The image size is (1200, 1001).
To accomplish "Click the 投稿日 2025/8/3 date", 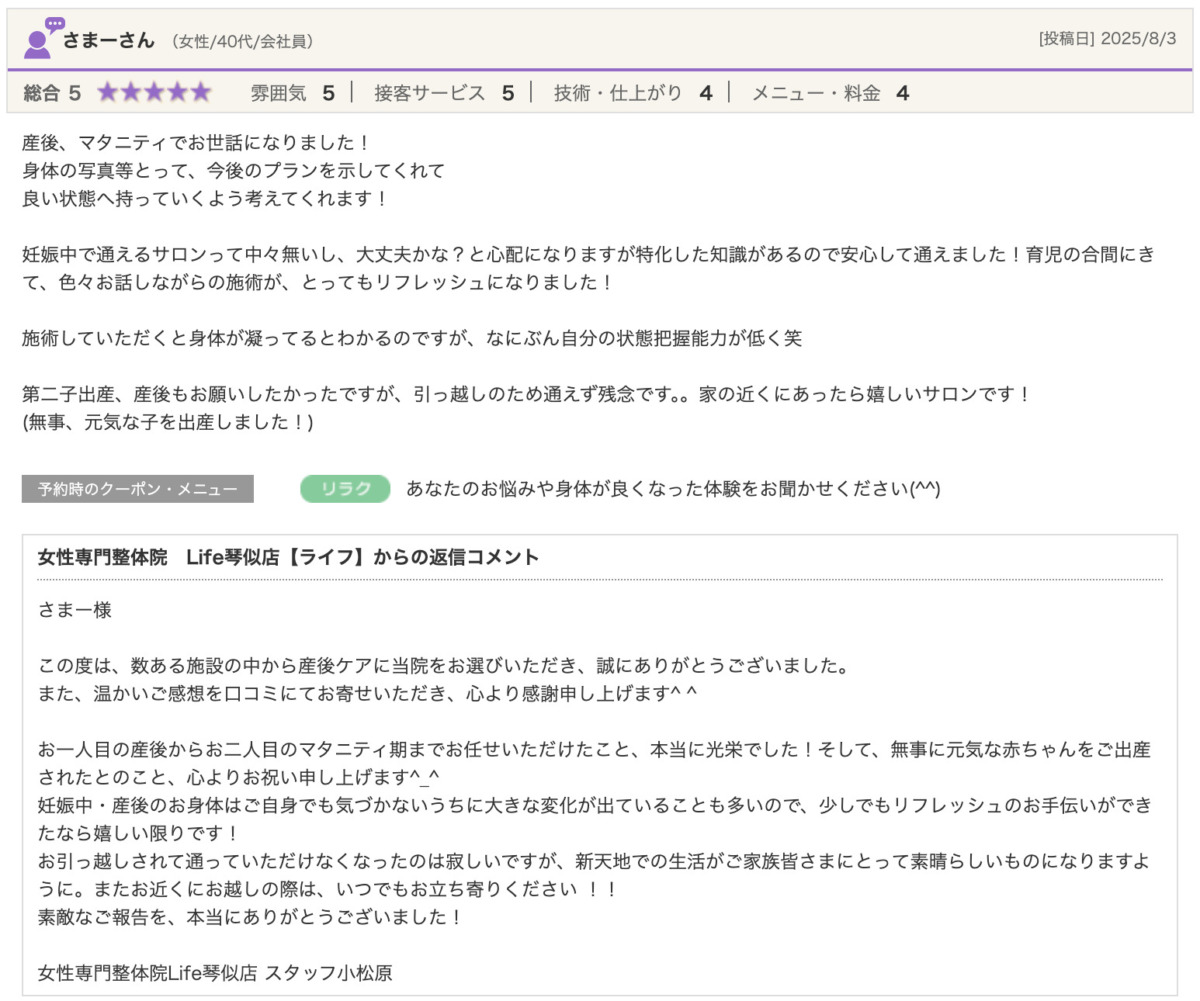I will [1107, 40].
